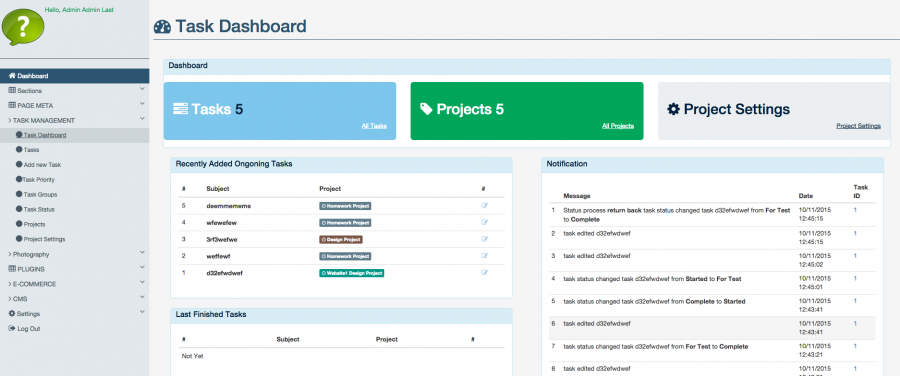Click the Log Out icon in sidebar
Image resolution: width=900 pixels, height=376 pixels.
(x=11, y=329)
